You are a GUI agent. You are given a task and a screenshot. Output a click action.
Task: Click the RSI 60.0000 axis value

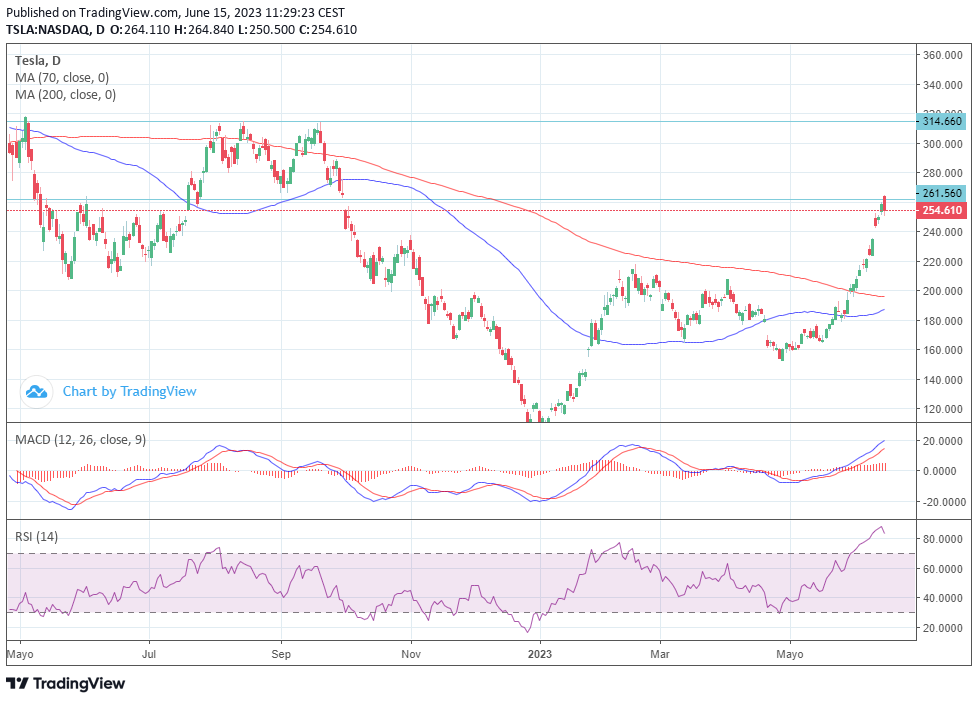[942, 569]
